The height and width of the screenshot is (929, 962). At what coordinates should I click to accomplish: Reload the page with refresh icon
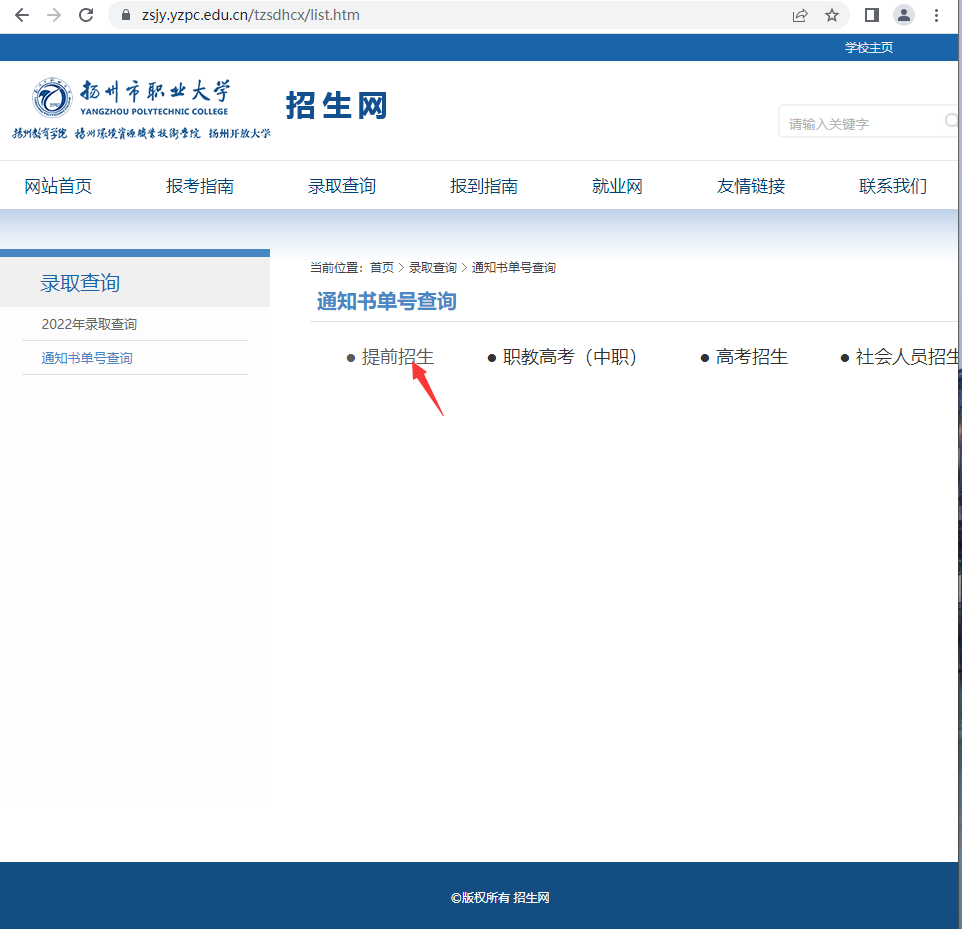[x=86, y=15]
